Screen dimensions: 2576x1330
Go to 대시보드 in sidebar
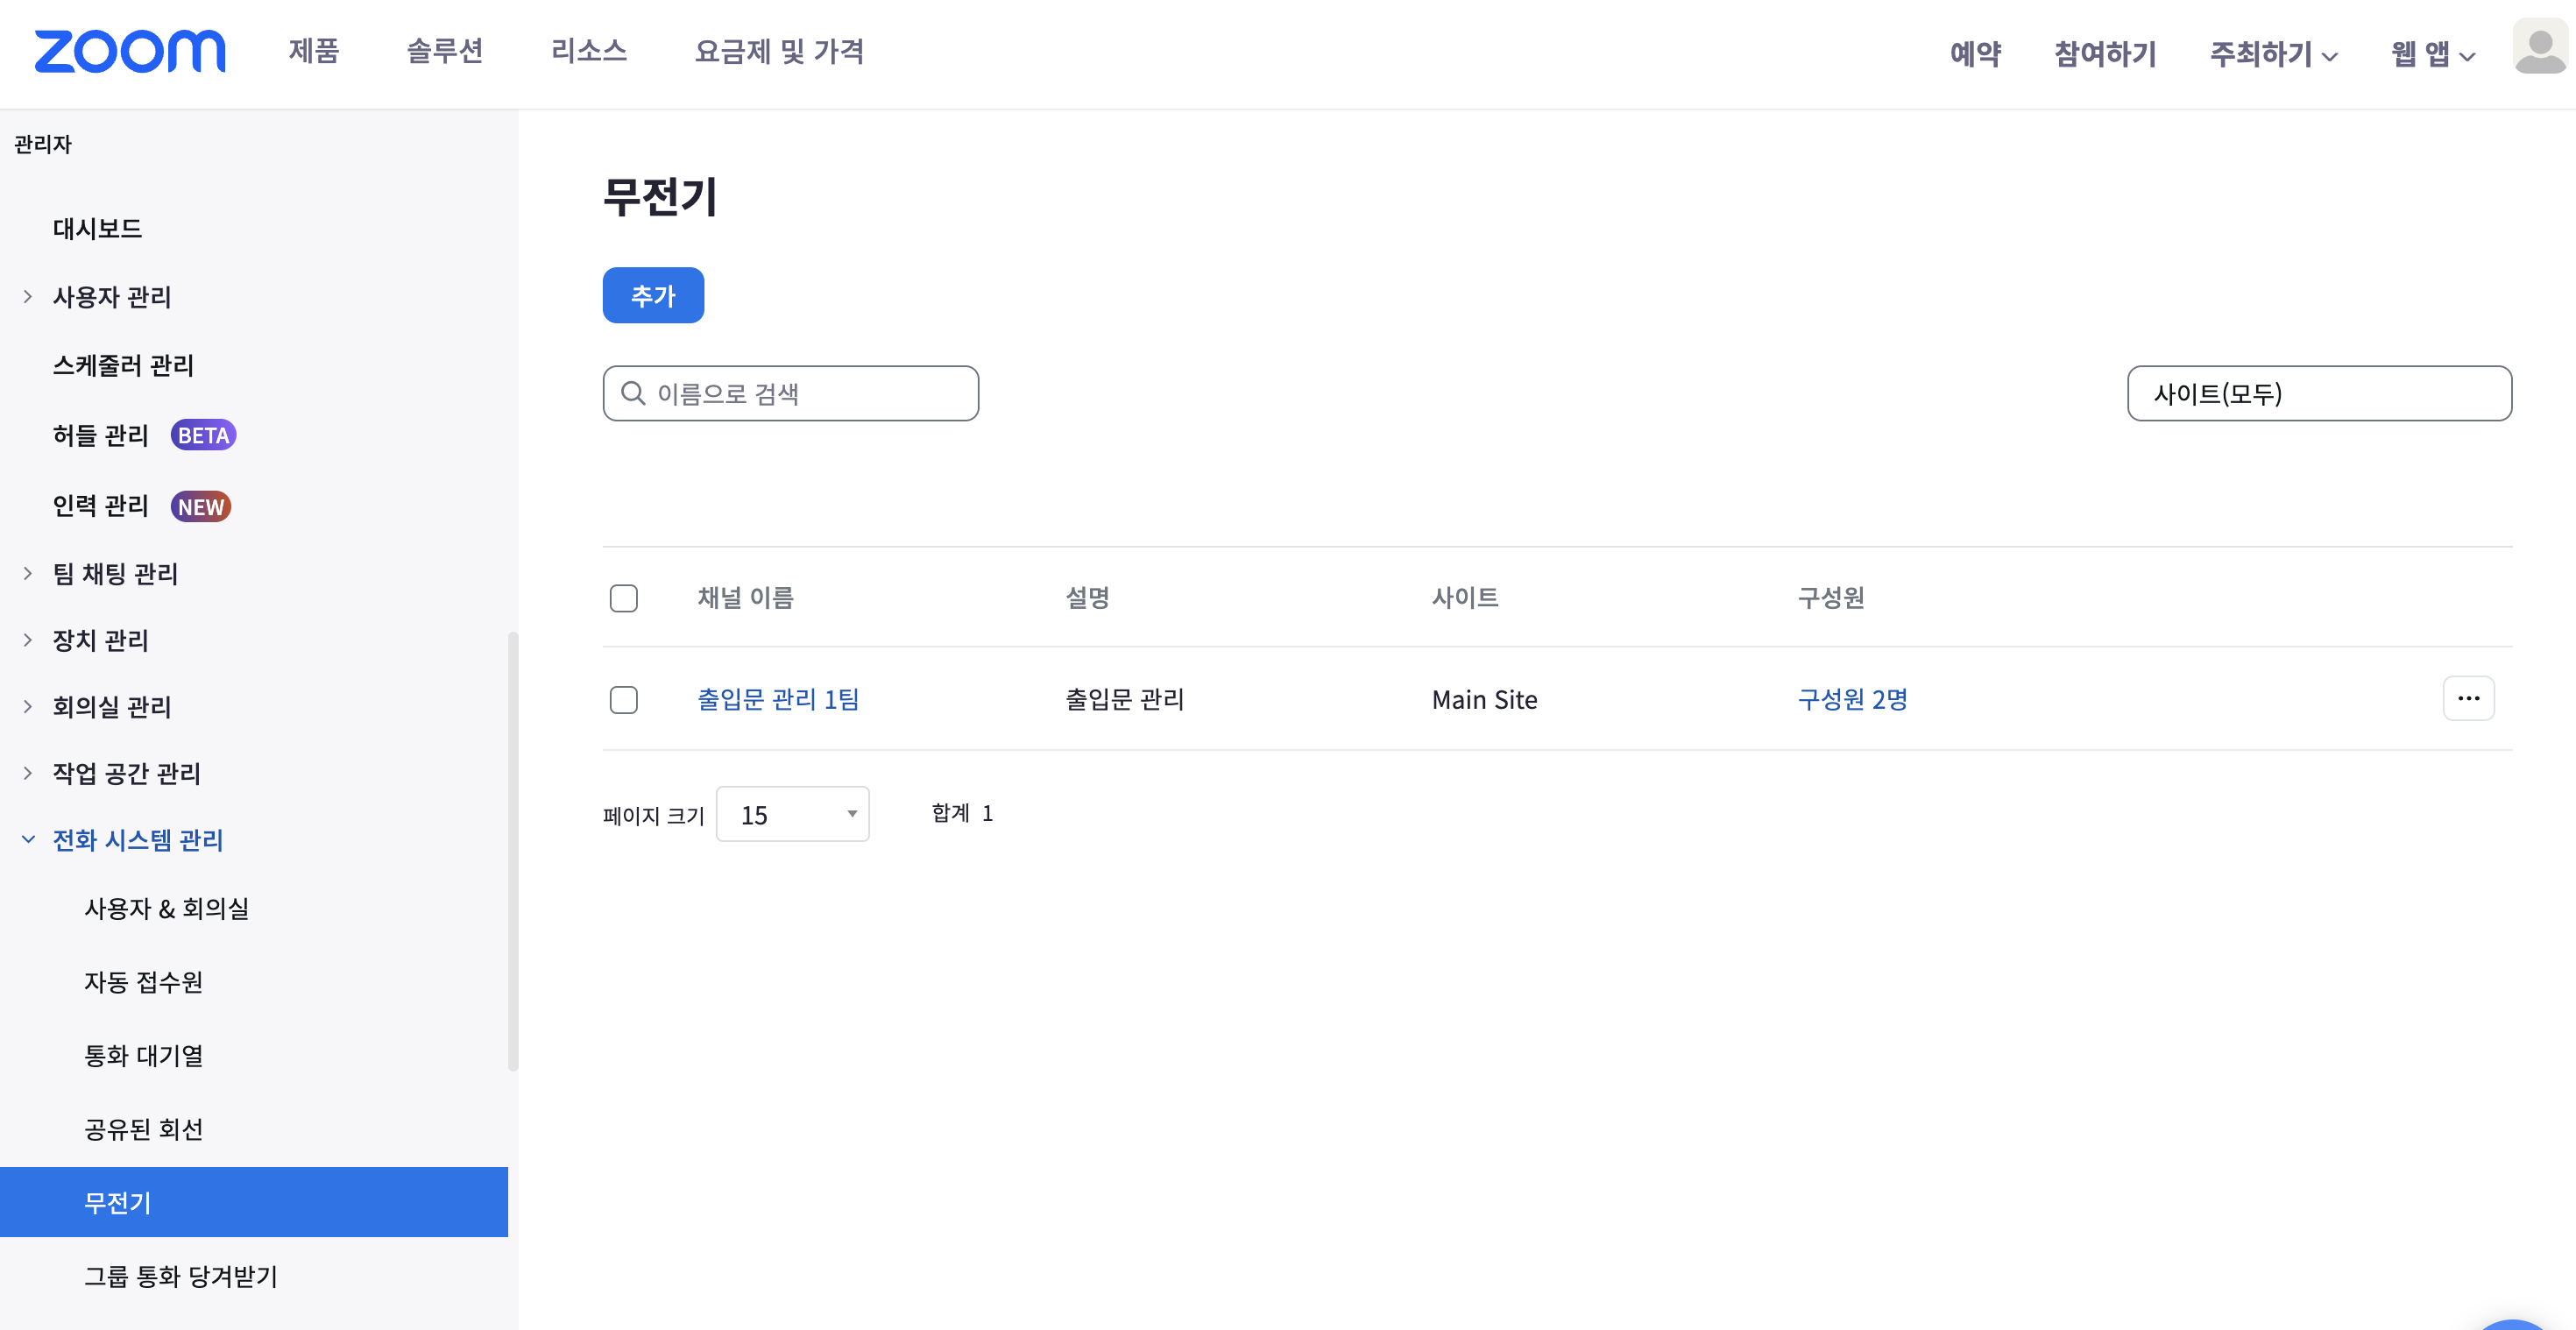[97, 228]
